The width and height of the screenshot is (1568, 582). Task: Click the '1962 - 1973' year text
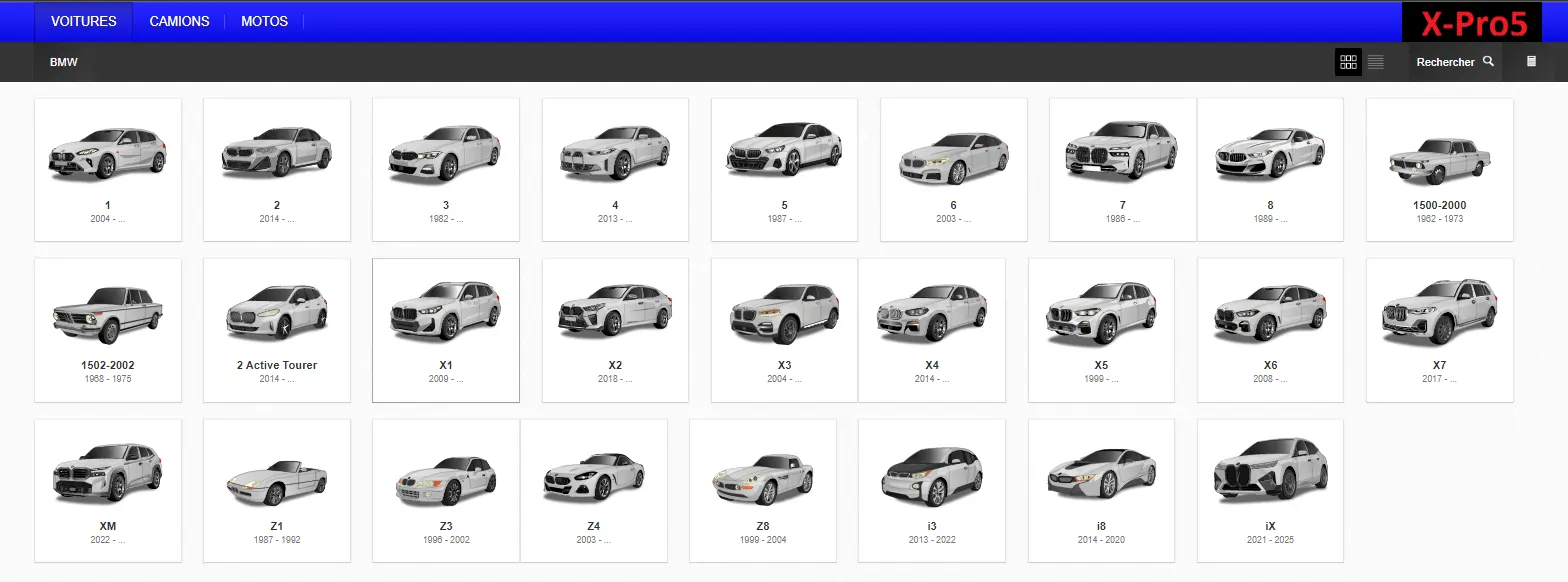[x=1440, y=219]
